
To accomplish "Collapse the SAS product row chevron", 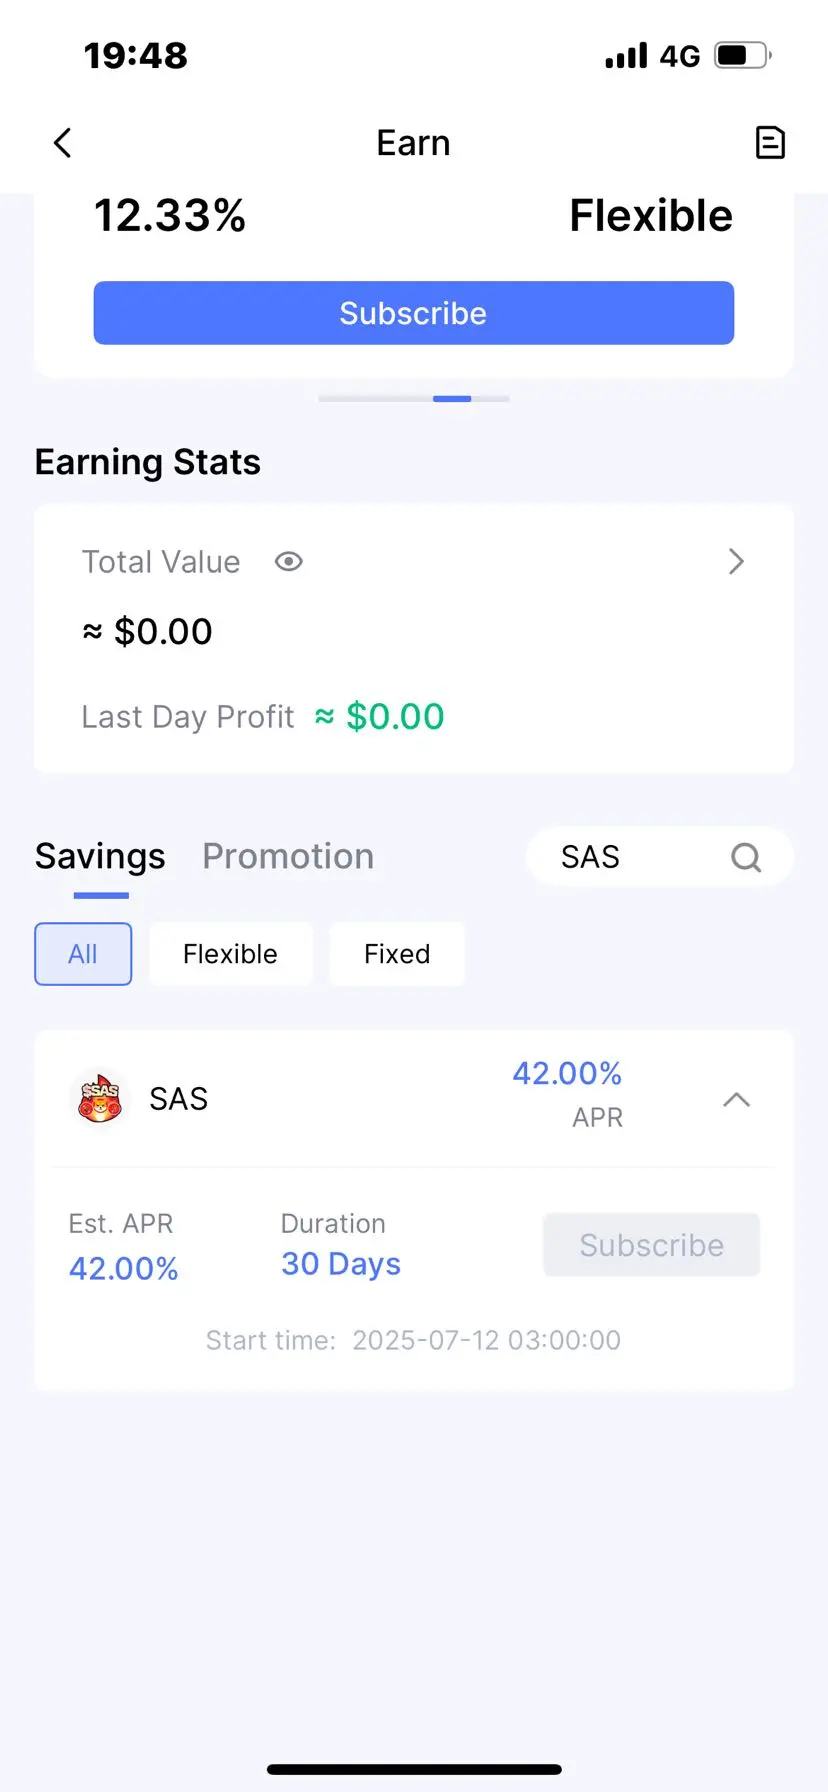I will coord(736,1100).
